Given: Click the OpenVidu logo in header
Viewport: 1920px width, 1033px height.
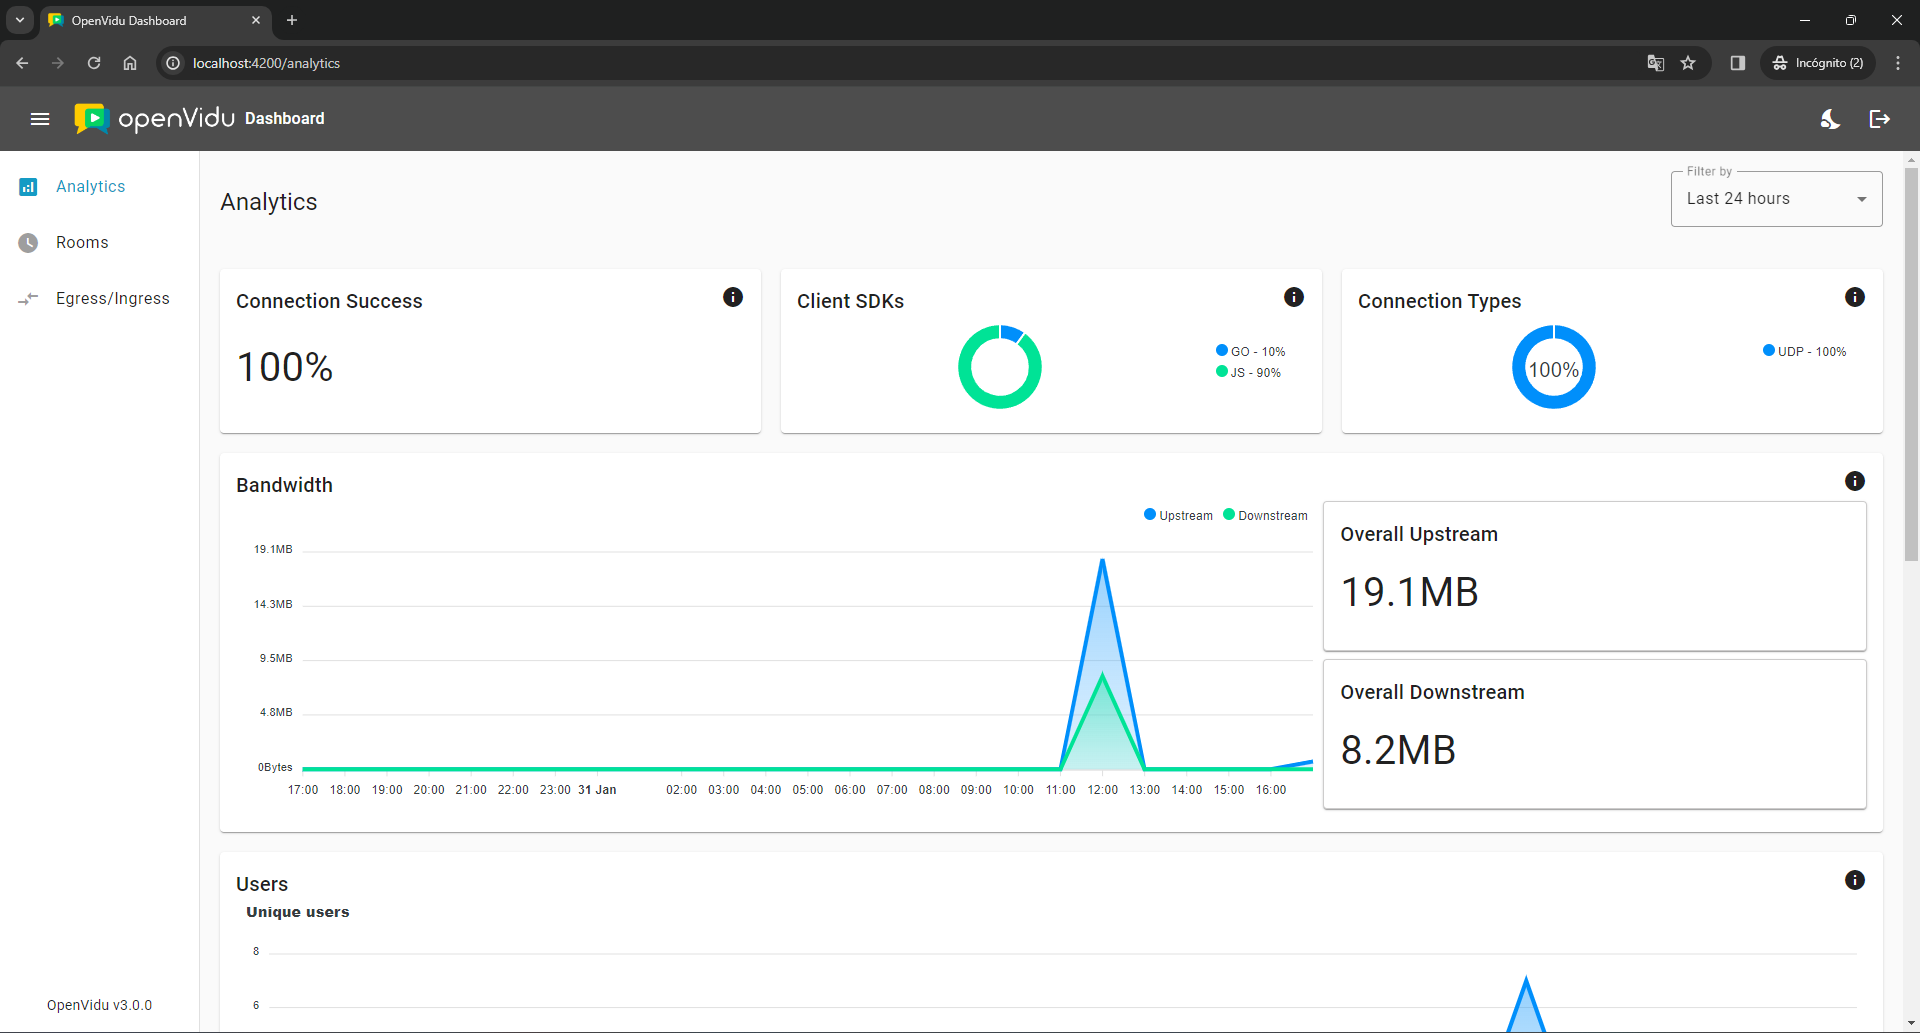Looking at the screenshot, I should [x=155, y=119].
